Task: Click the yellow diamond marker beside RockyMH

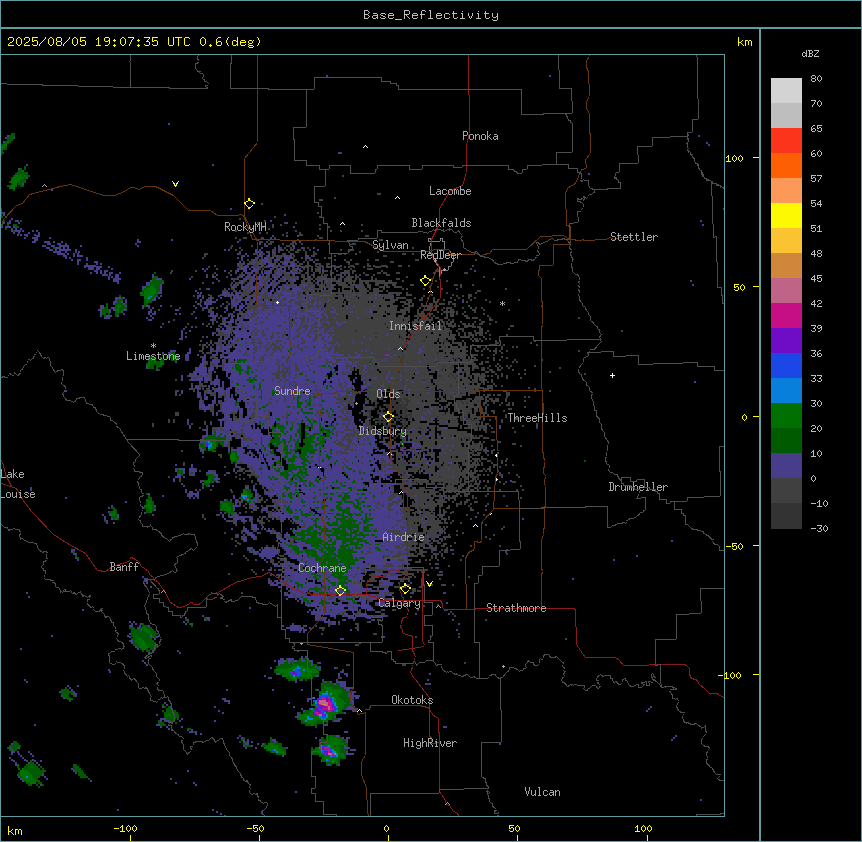Action: pos(250,204)
